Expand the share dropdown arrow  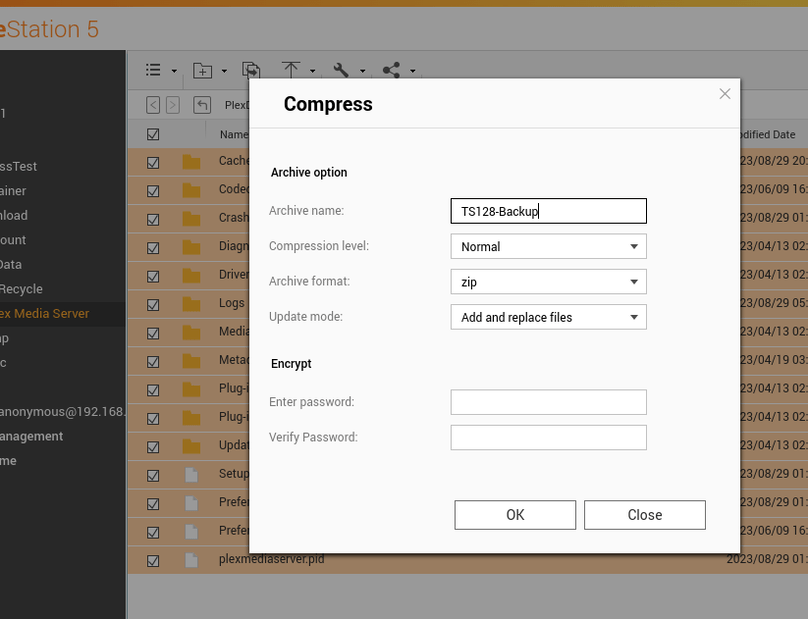[413, 71]
